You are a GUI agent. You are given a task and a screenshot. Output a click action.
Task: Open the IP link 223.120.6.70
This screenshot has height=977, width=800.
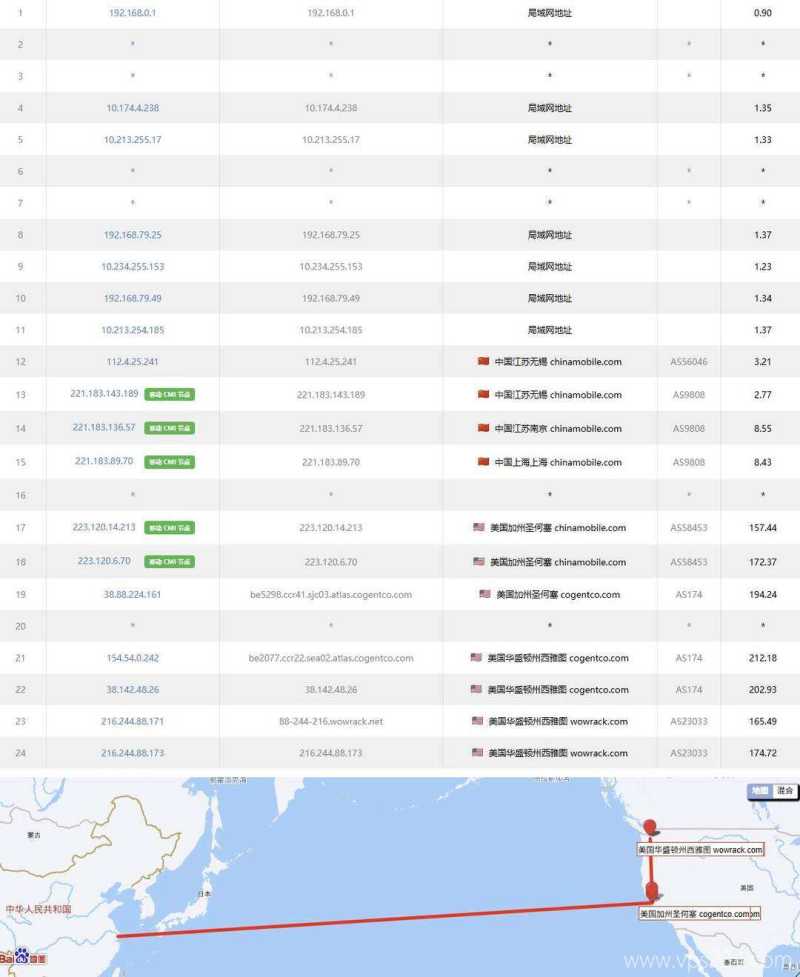click(104, 560)
